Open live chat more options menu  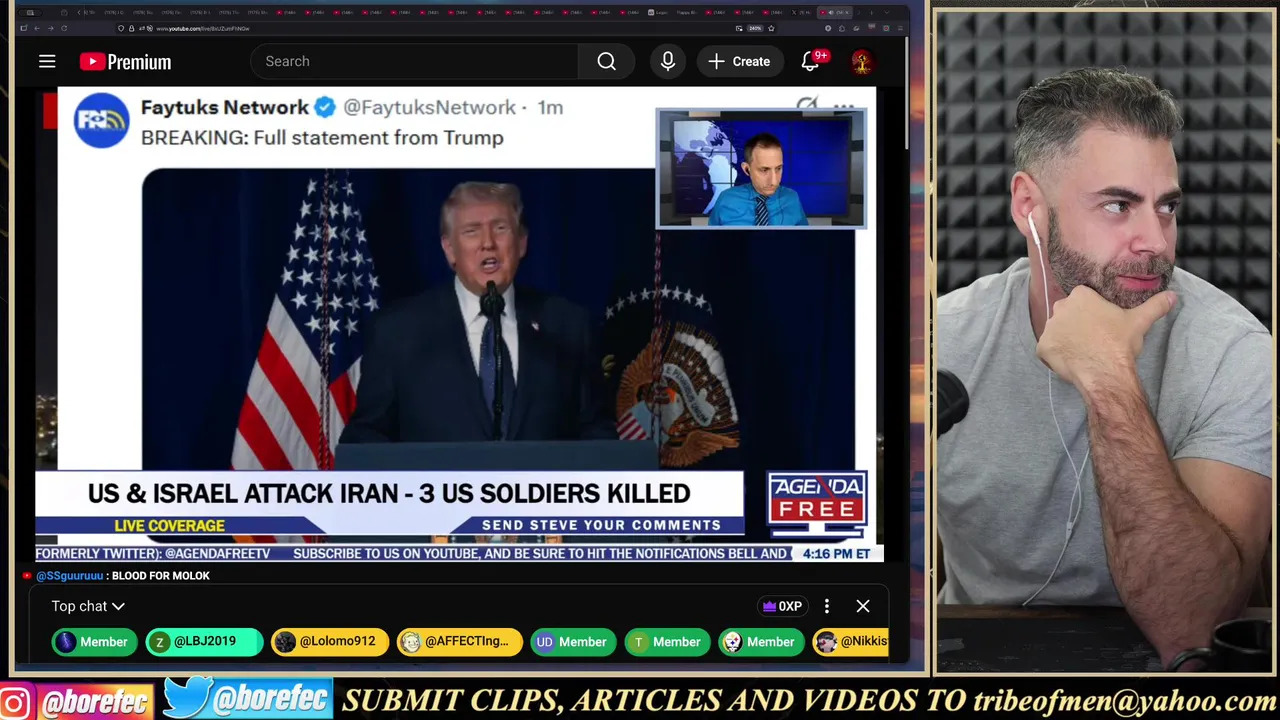[827, 606]
